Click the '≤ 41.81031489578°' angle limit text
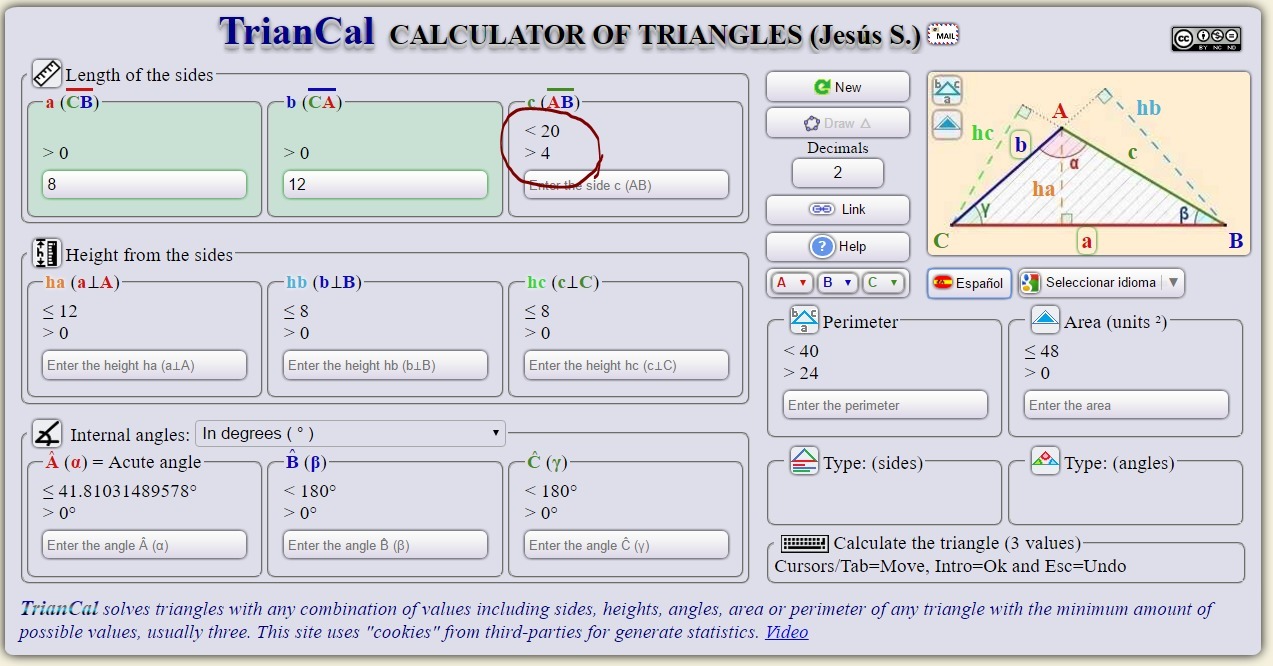This screenshot has width=1273, height=666. coord(120,491)
